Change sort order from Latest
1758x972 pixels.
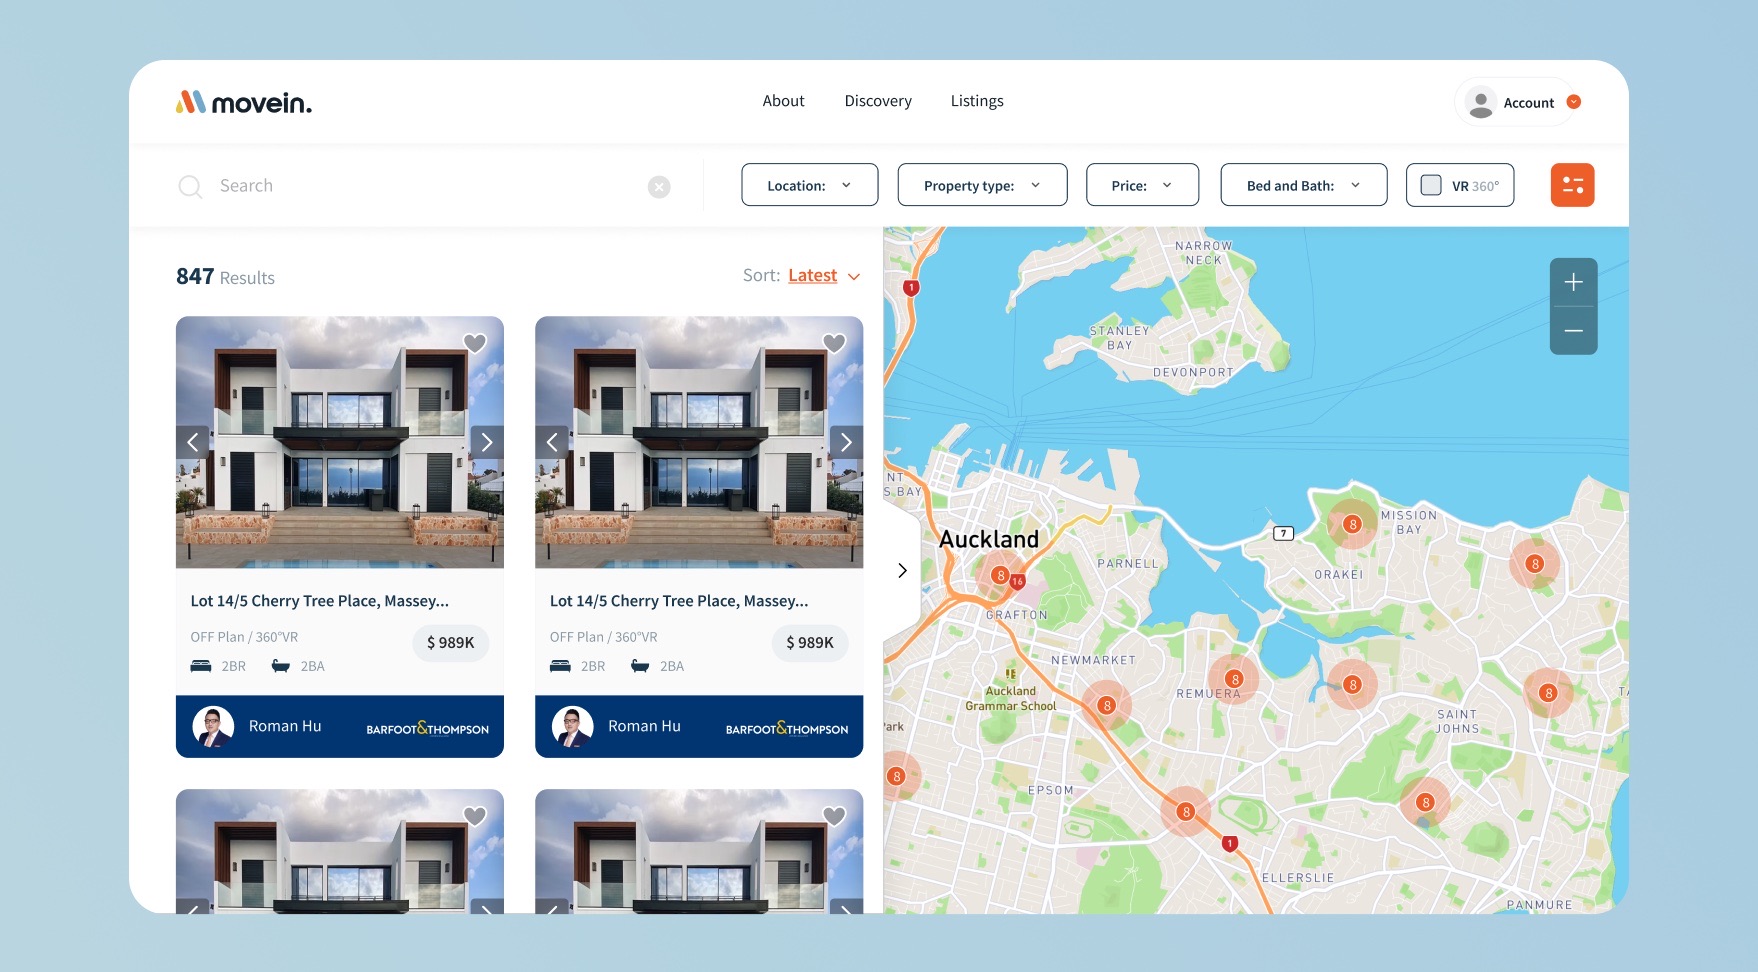click(x=823, y=276)
